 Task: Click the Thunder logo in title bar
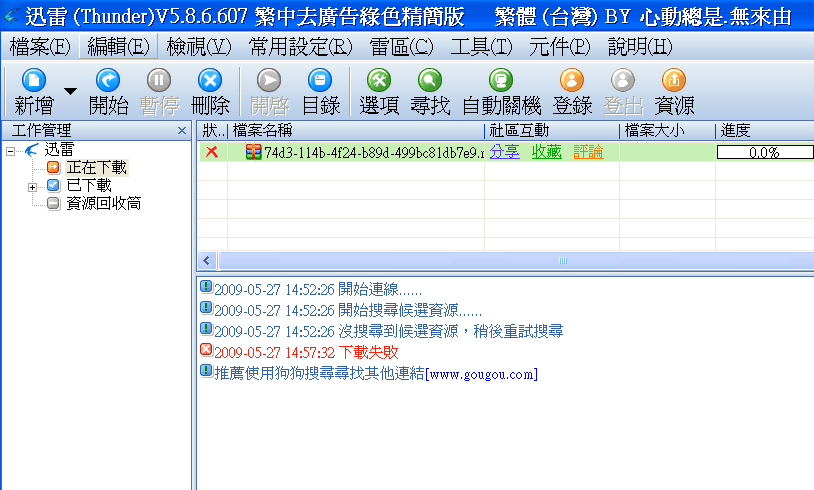click(11, 16)
